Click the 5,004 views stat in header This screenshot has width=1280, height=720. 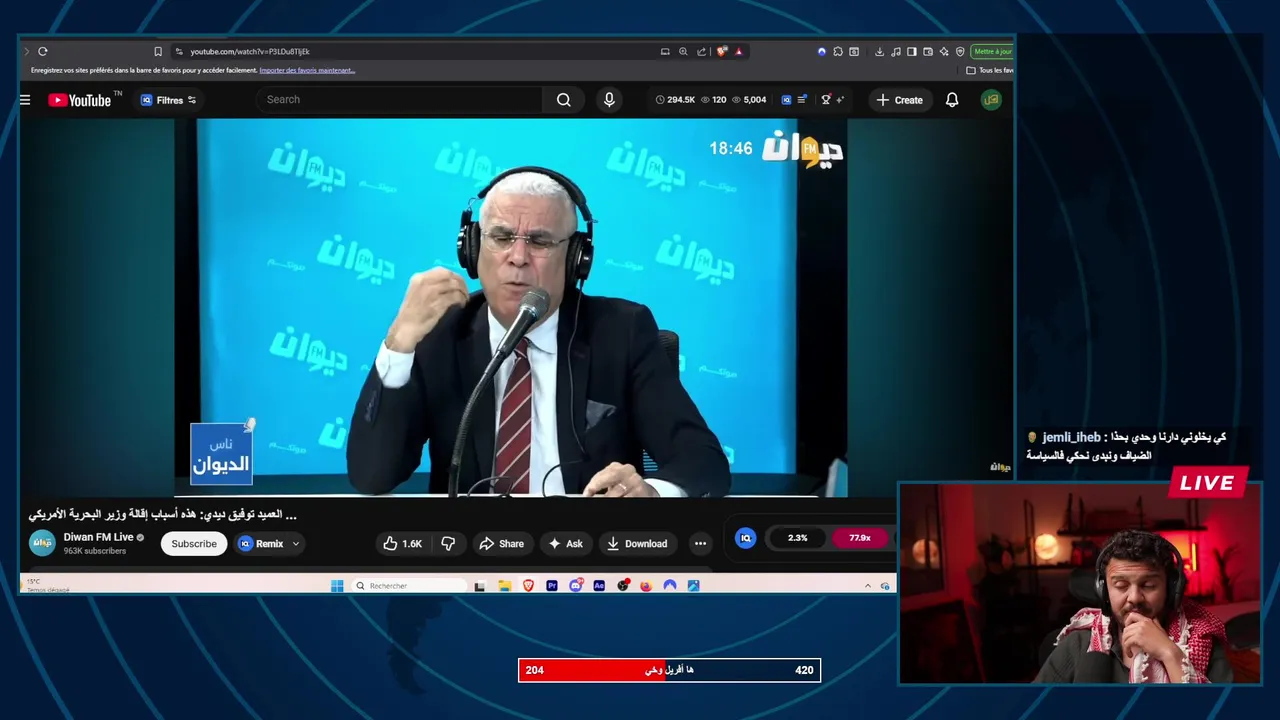[x=749, y=100]
